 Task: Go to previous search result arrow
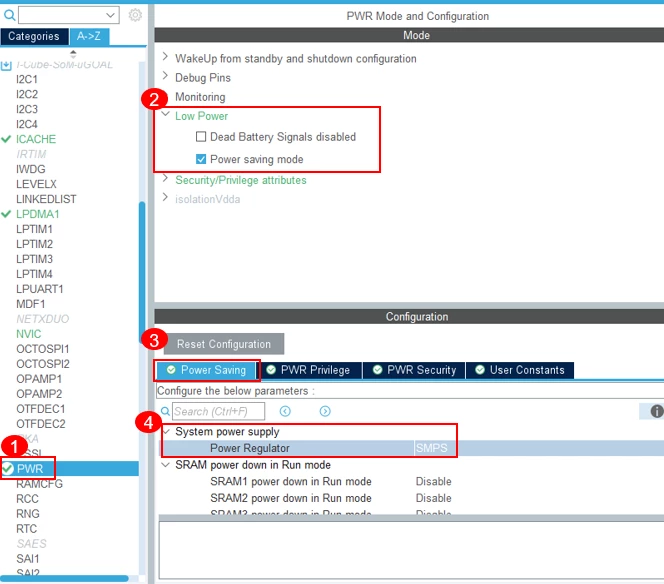pos(285,411)
